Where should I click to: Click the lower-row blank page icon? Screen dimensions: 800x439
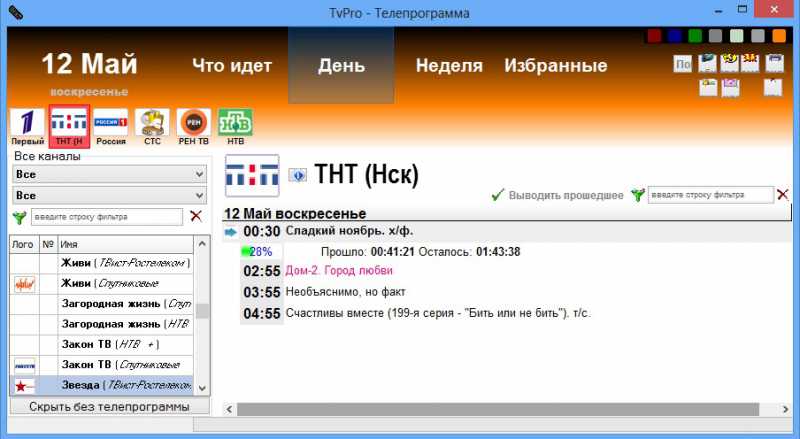tap(773, 87)
